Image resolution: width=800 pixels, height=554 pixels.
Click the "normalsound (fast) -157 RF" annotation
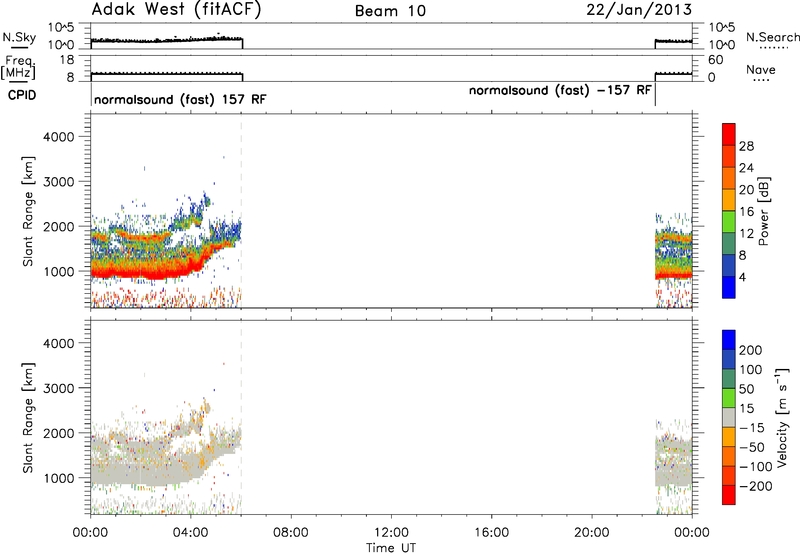[560, 90]
